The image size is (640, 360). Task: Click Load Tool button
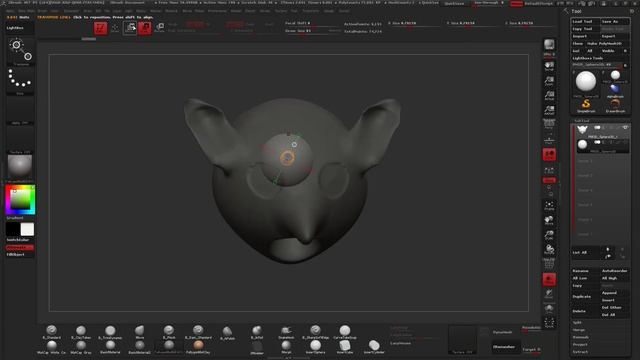pos(585,21)
